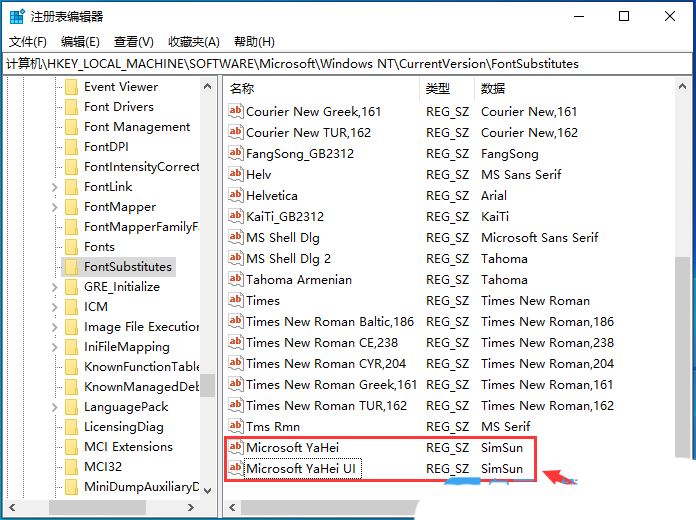The width and height of the screenshot is (696, 520).
Task: Open the 收藏夹(A) menu
Action: pos(194,42)
